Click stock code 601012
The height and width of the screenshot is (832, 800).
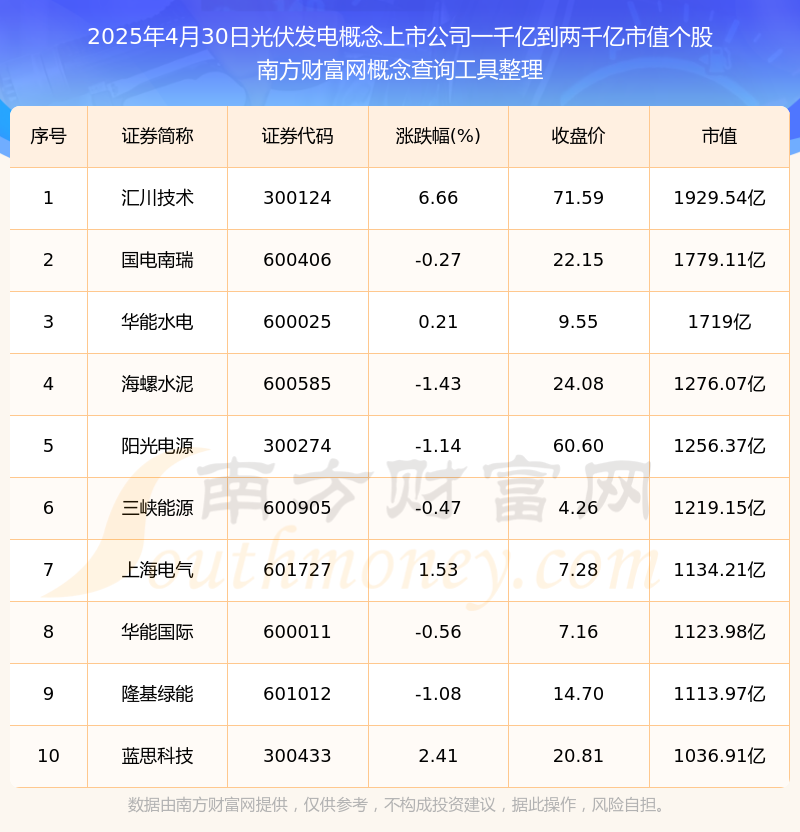[297, 694]
